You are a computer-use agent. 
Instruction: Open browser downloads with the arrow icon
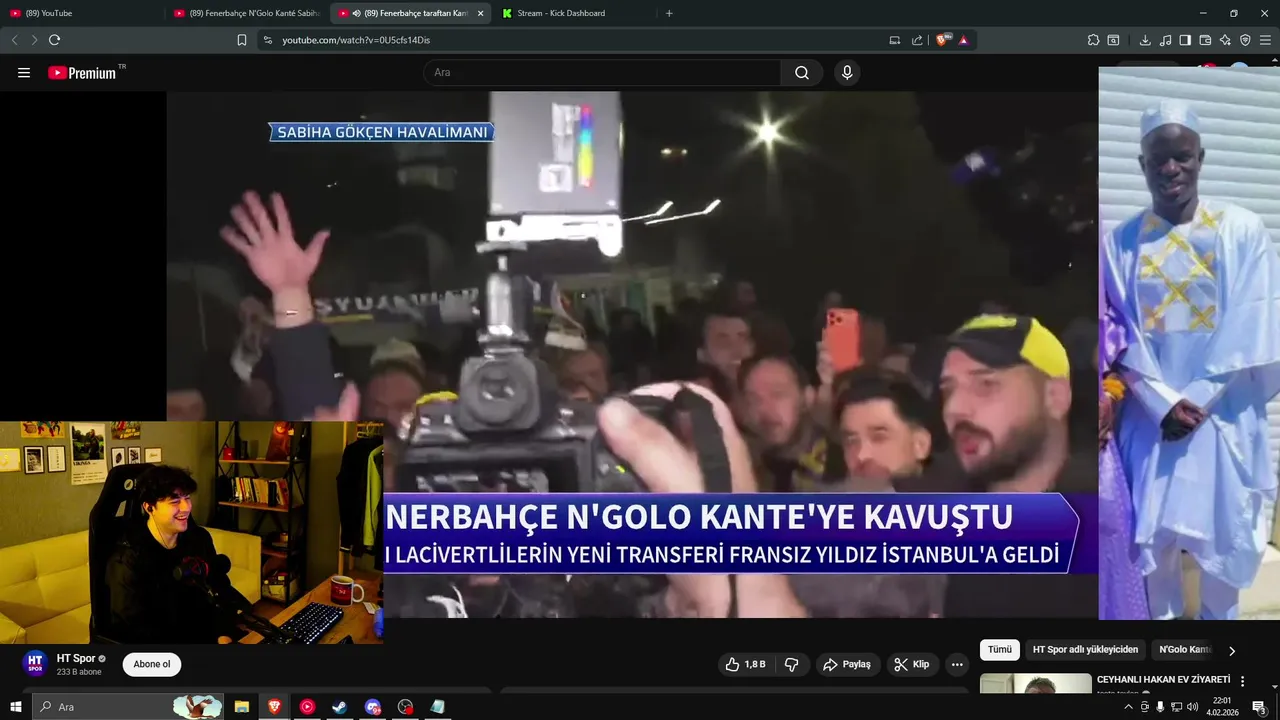pyautogui.click(x=1145, y=40)
